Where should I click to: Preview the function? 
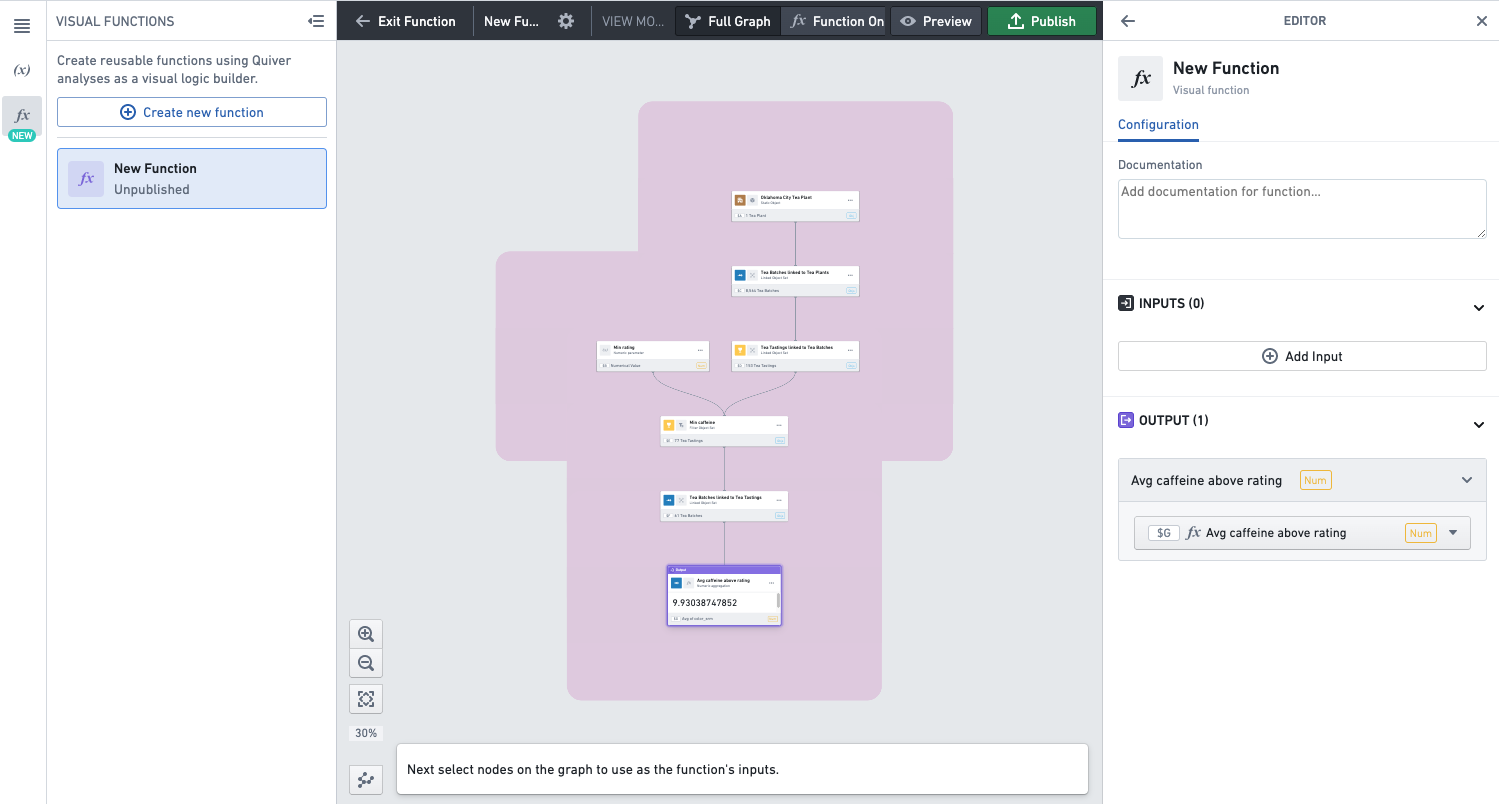click(x=936, y=21)
